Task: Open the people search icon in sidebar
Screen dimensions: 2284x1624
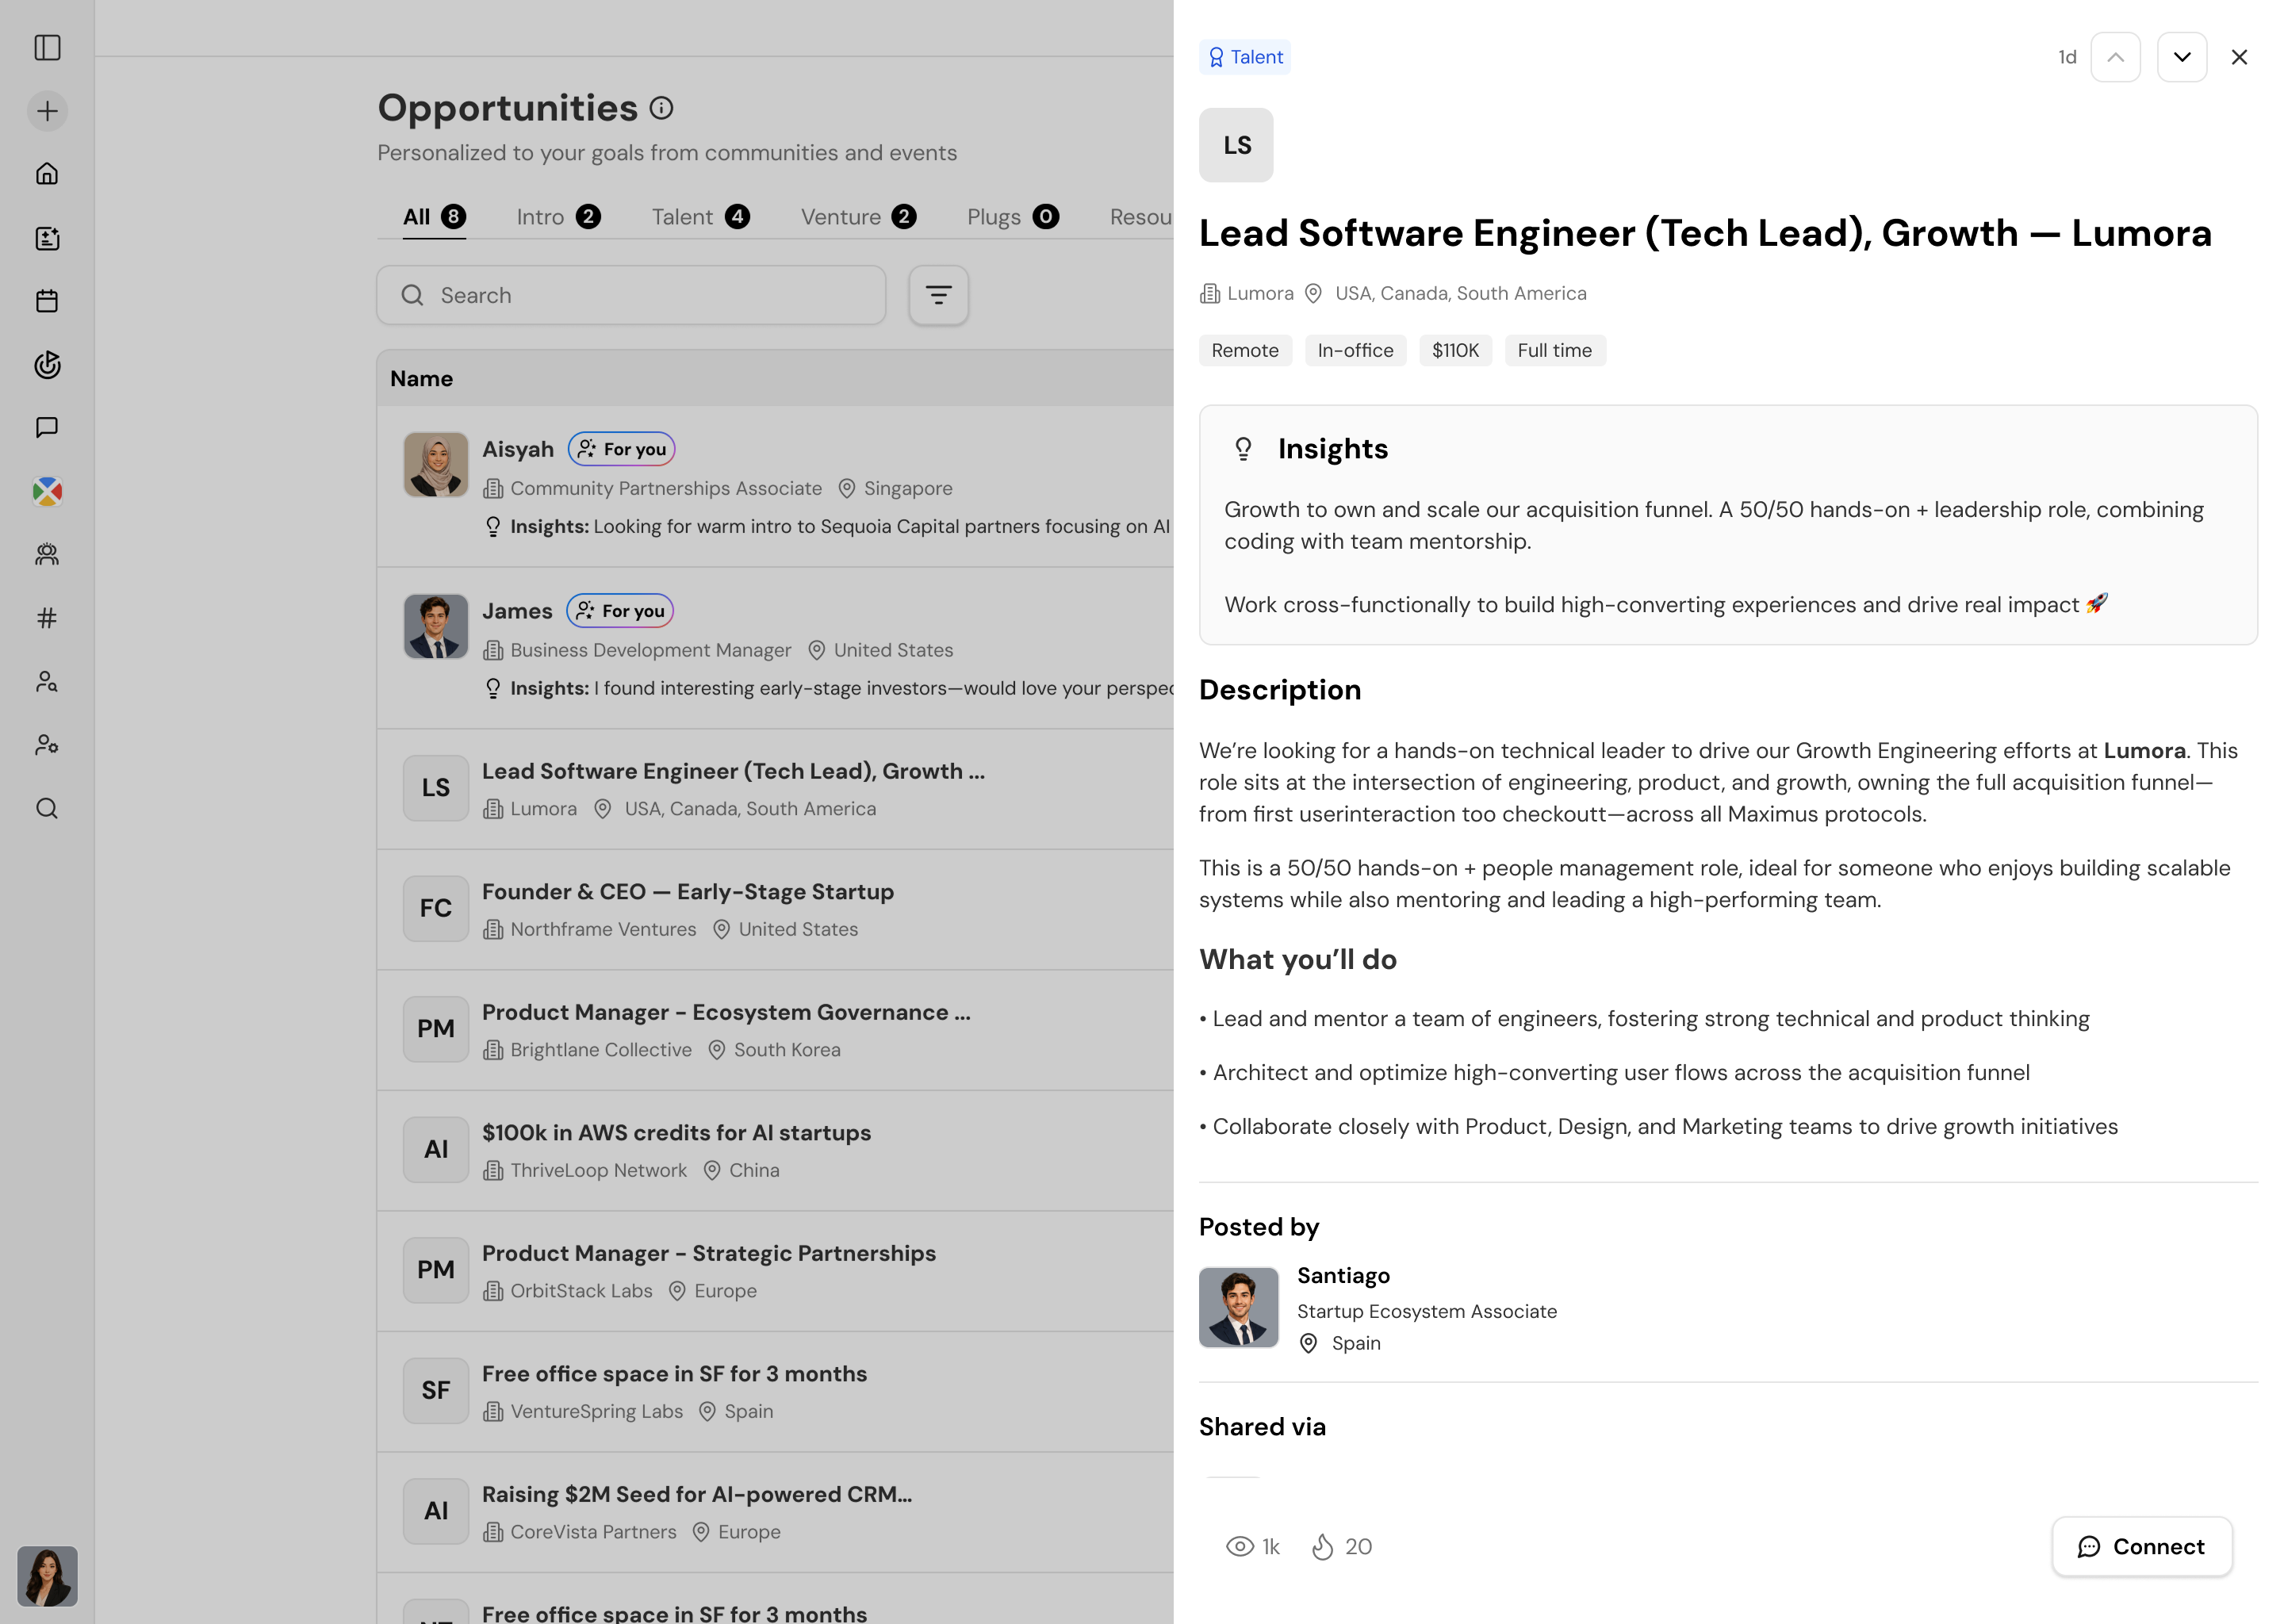Action: point(47,682)
